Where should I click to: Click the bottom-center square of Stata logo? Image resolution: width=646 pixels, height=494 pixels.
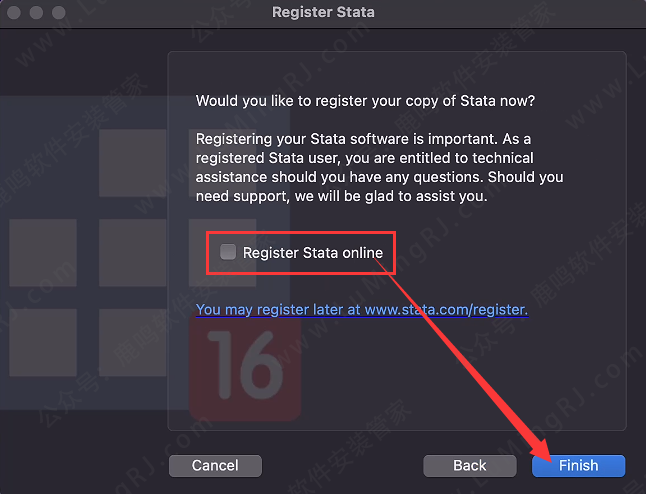point(133,342)
